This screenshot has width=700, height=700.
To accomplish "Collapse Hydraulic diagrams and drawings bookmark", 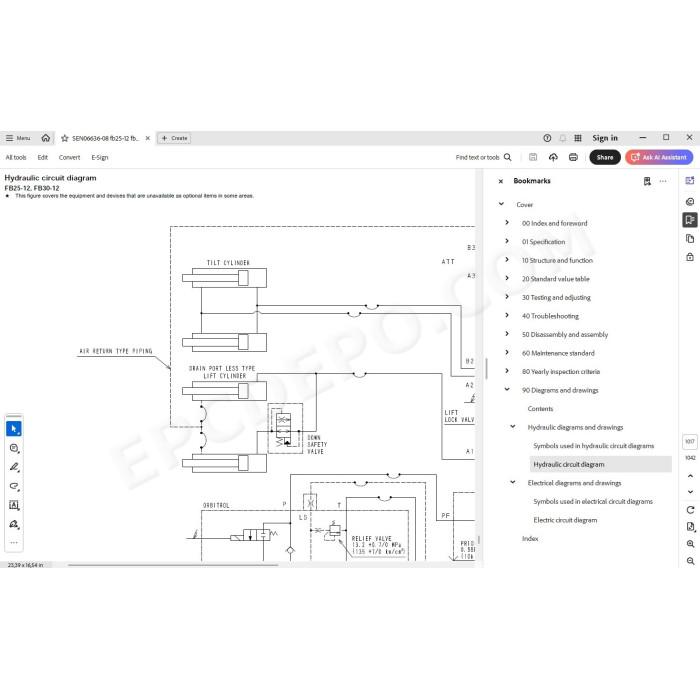I will [x=512, y=427].
